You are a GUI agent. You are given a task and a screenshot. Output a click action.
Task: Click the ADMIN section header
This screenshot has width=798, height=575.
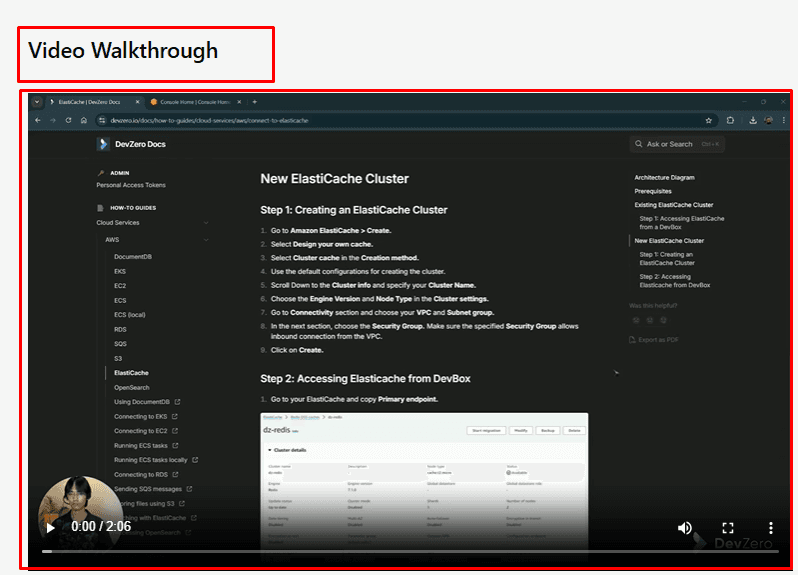click(x=113, y=173)
